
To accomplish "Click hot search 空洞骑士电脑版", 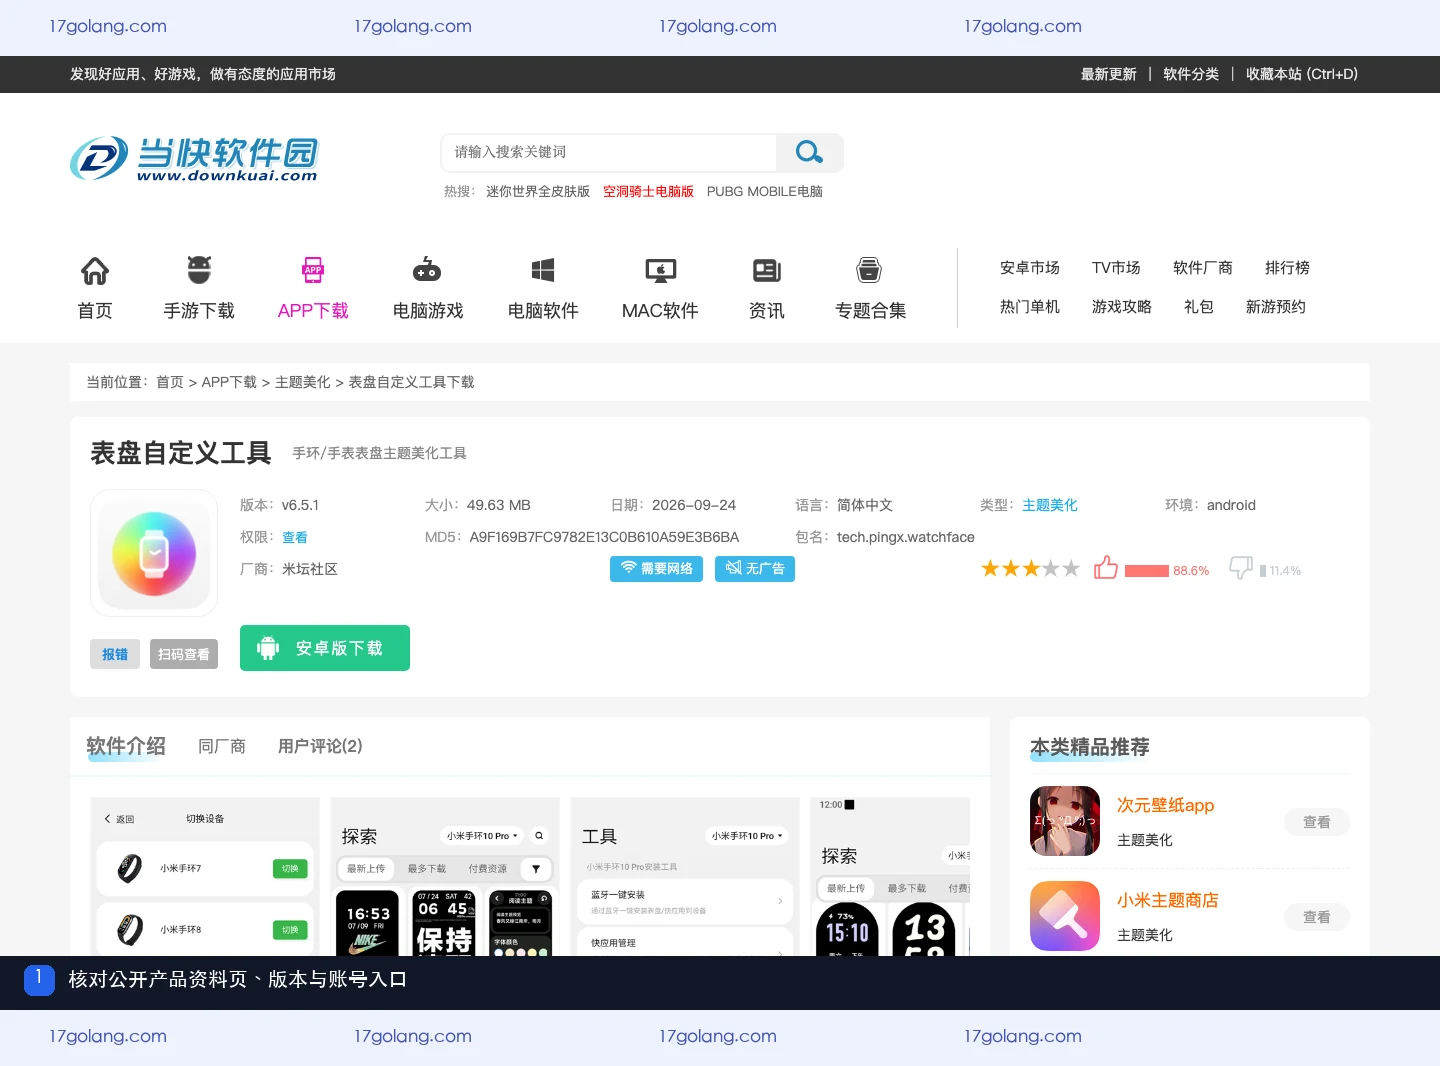I will tap(648, 191).
